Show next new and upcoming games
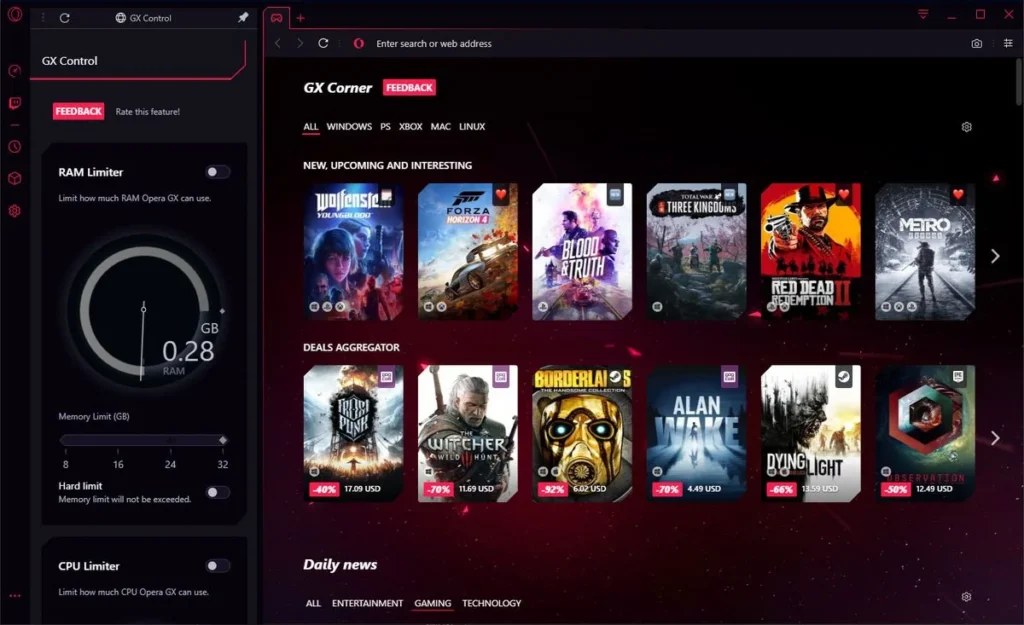This screenshot has height=625, width=1024. [x=995, y=256]
